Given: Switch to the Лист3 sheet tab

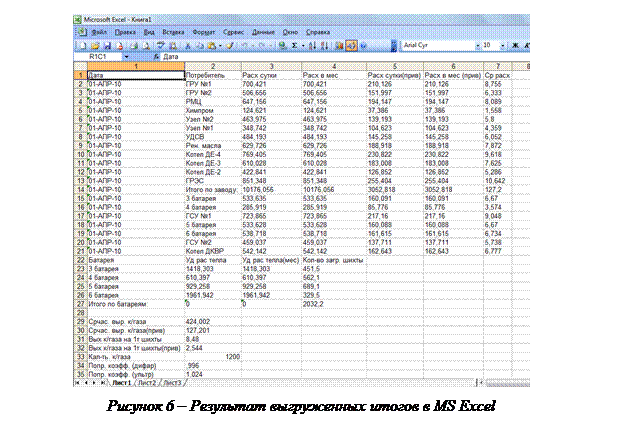Looking at the screenshot, I should pyautogui.click(x=173, y=383).
